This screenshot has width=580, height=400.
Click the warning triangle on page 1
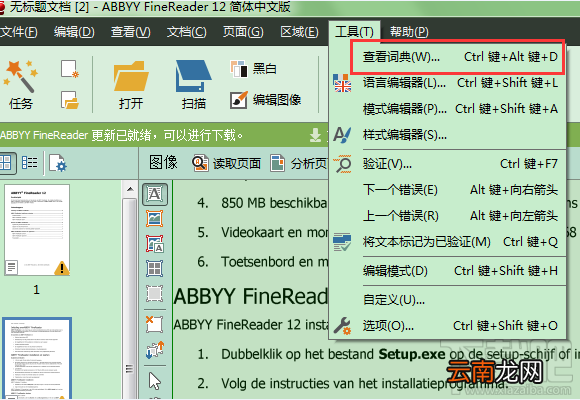click(x=62, y=268)
